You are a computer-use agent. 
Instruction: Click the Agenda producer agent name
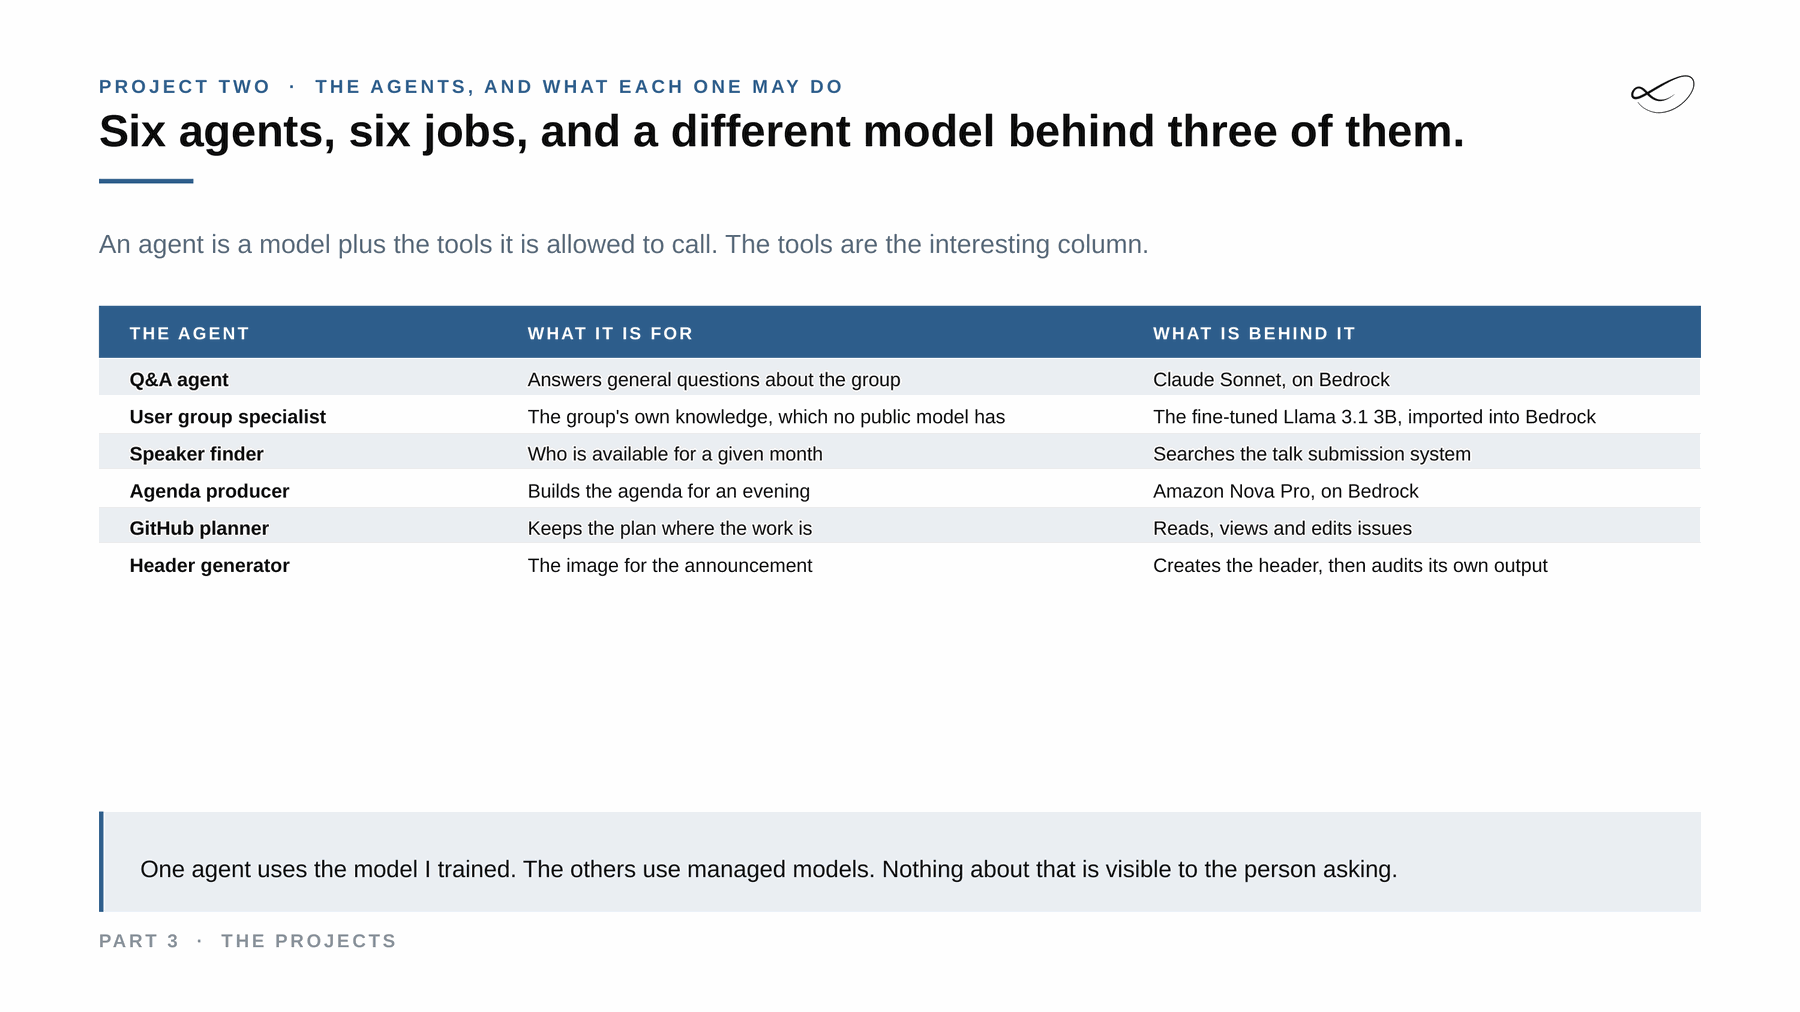click(x=209, y=491)
